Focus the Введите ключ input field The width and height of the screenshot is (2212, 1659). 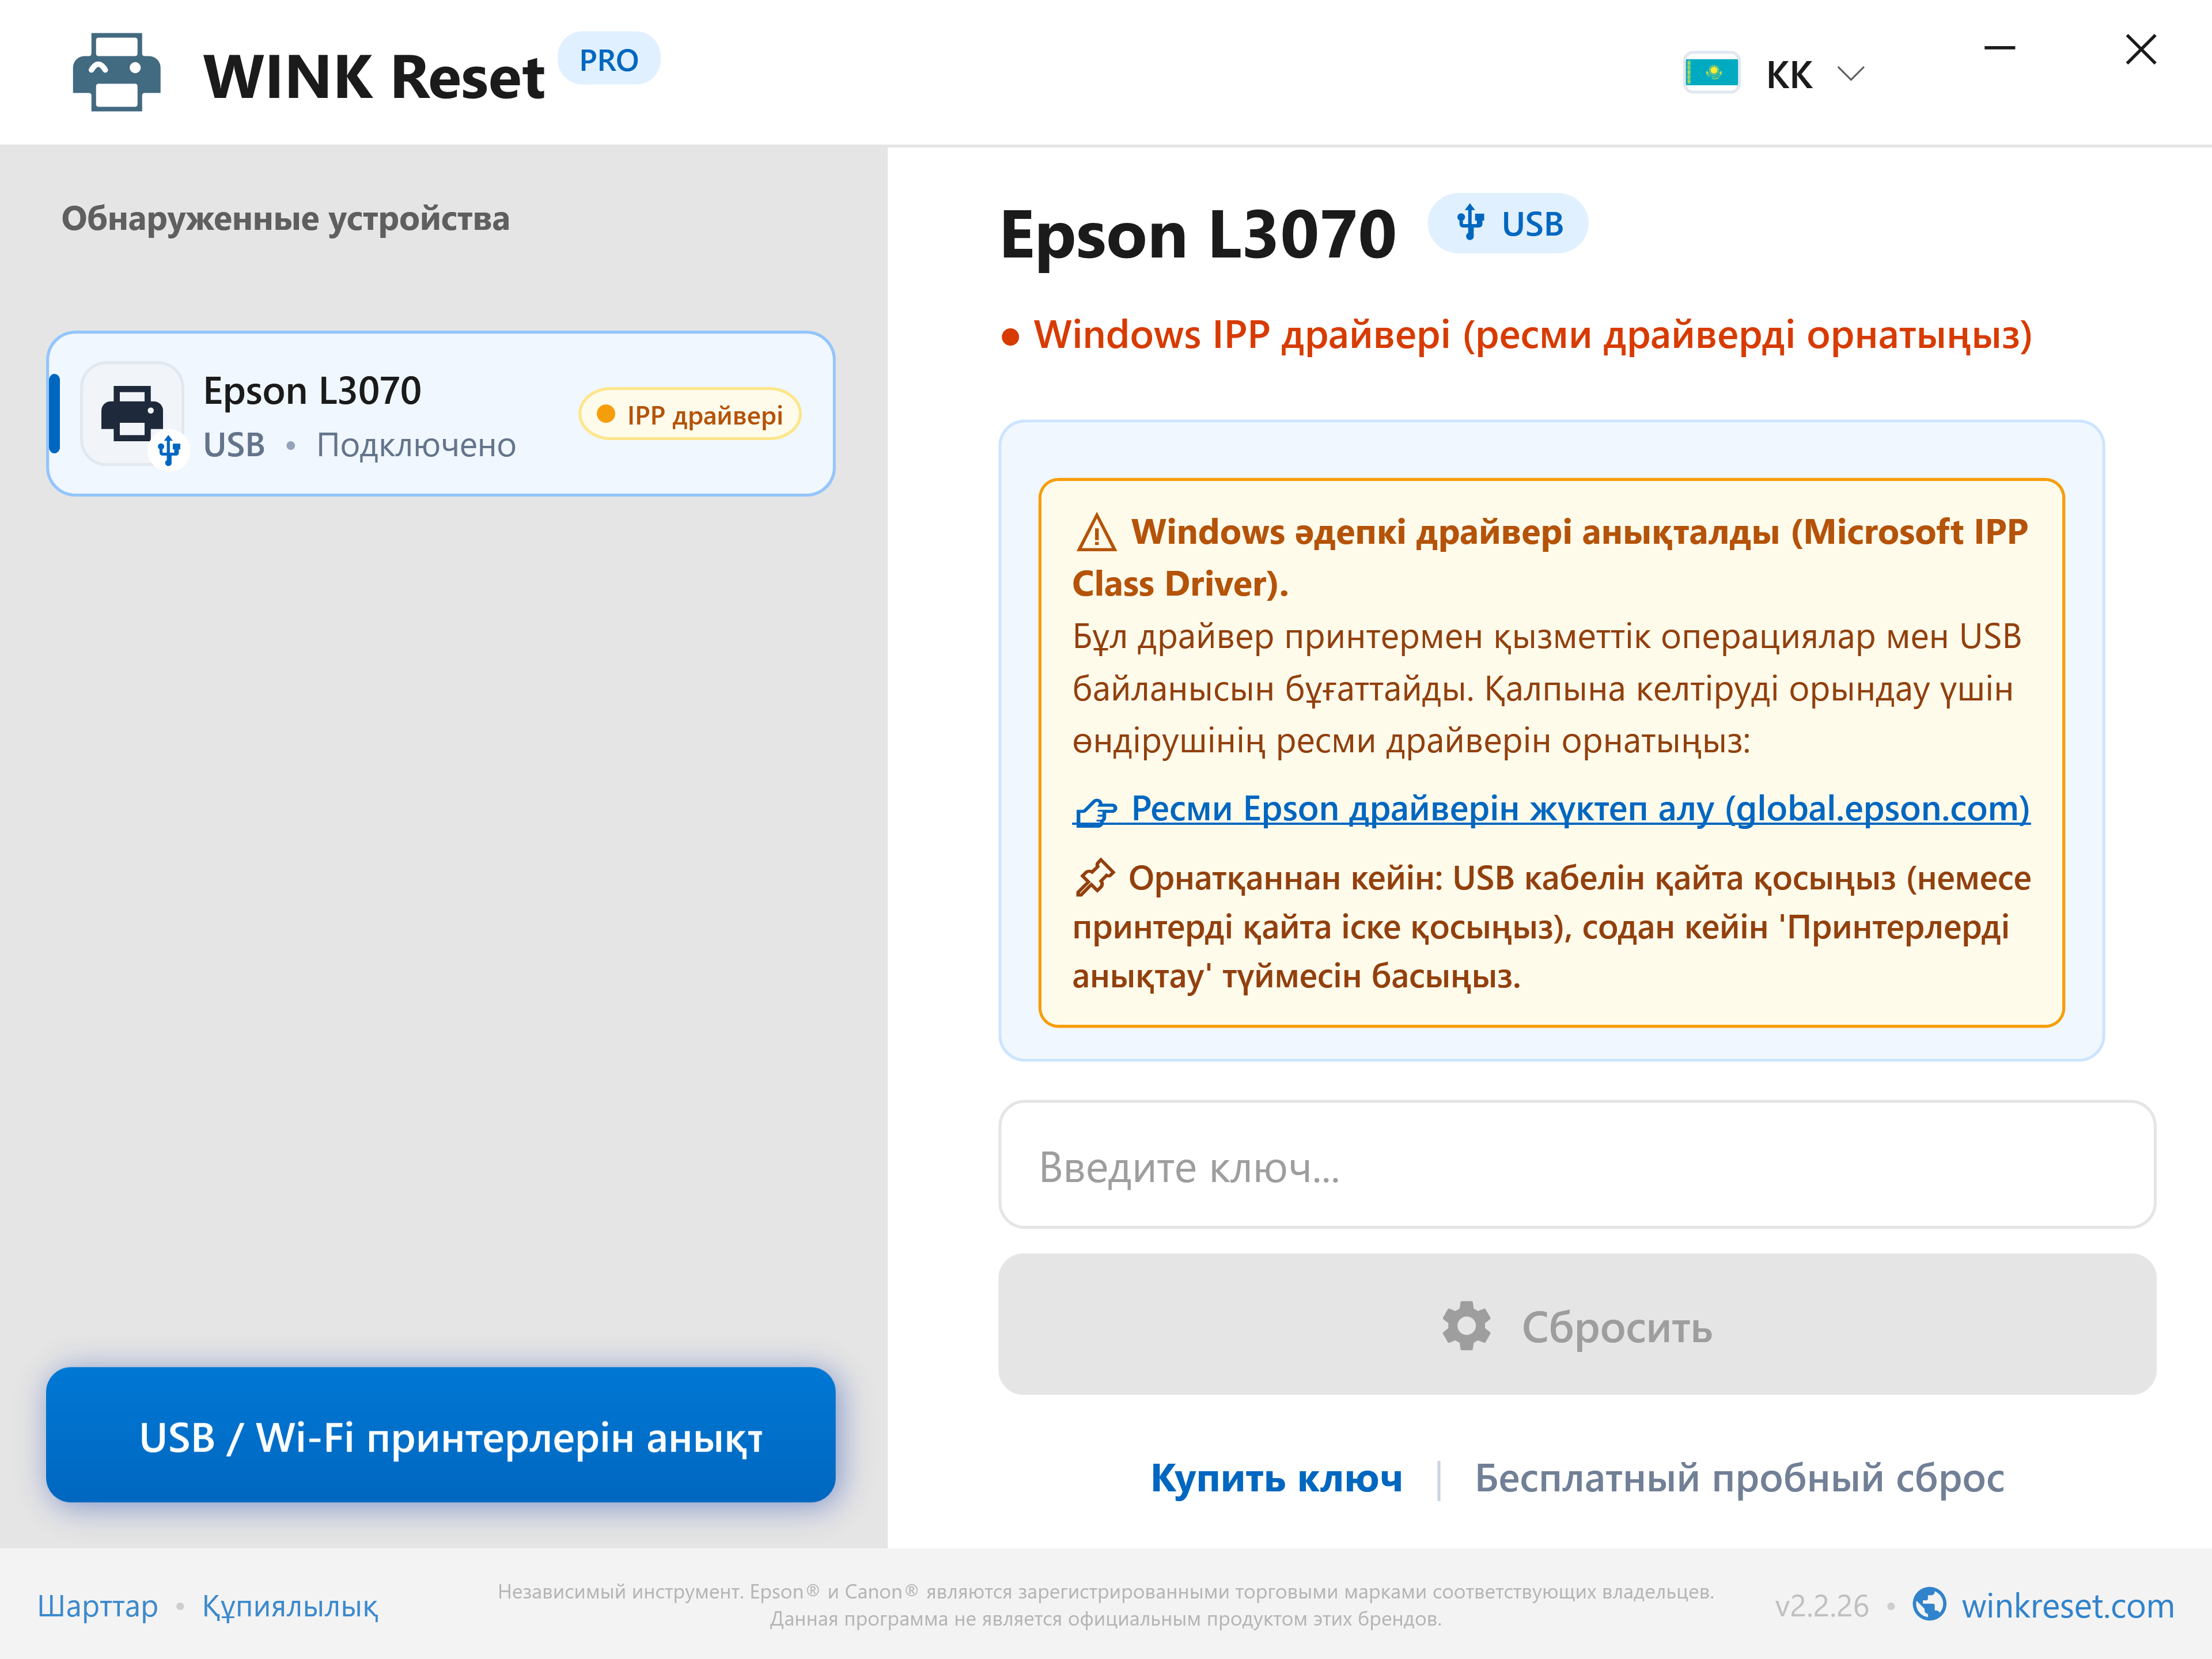click(x=1577, y=1165)
